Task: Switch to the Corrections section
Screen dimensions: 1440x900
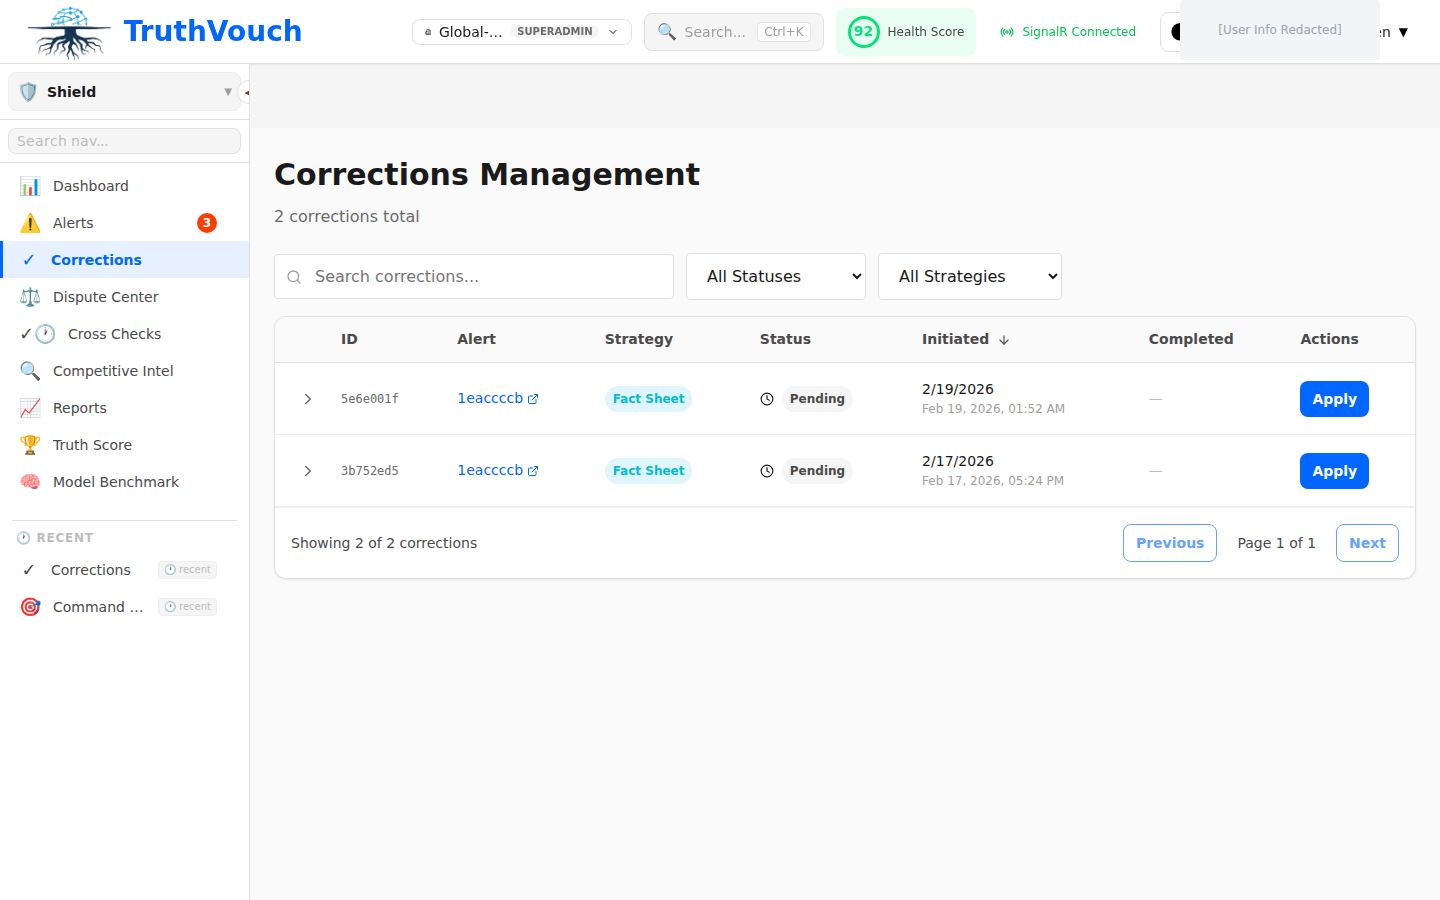Action: pos(95,259)
